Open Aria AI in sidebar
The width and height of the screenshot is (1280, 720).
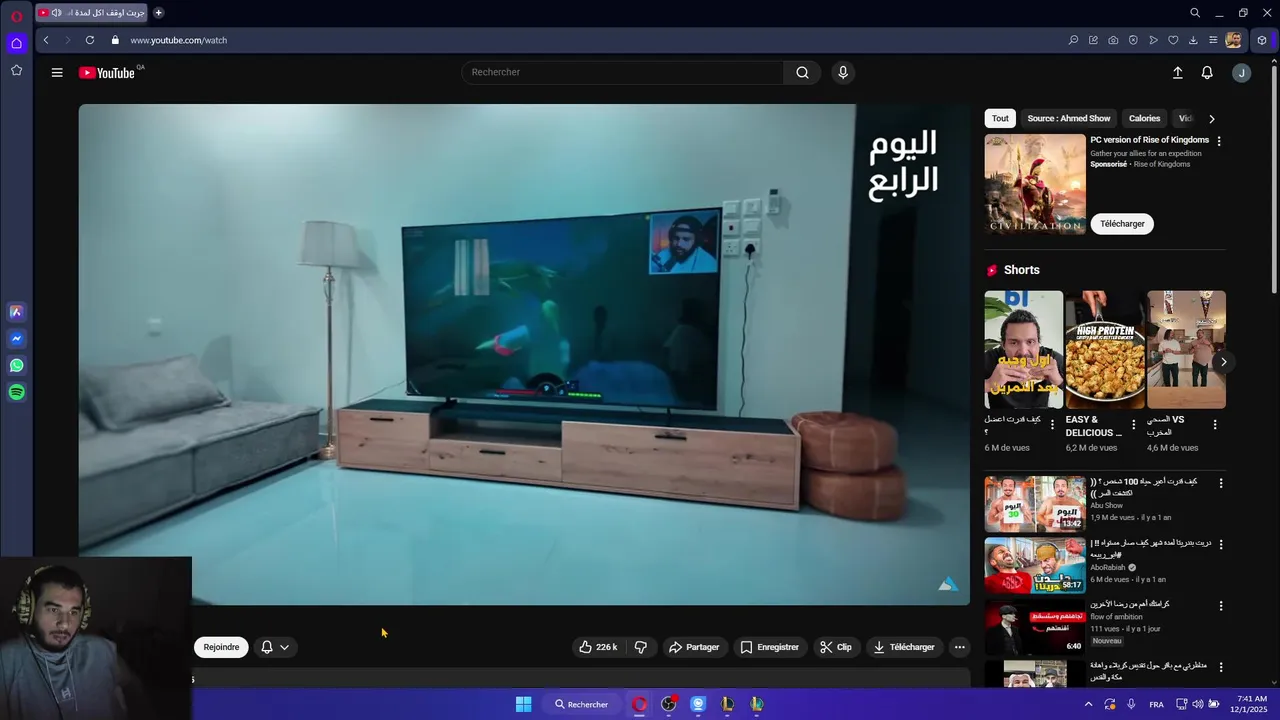16,312
